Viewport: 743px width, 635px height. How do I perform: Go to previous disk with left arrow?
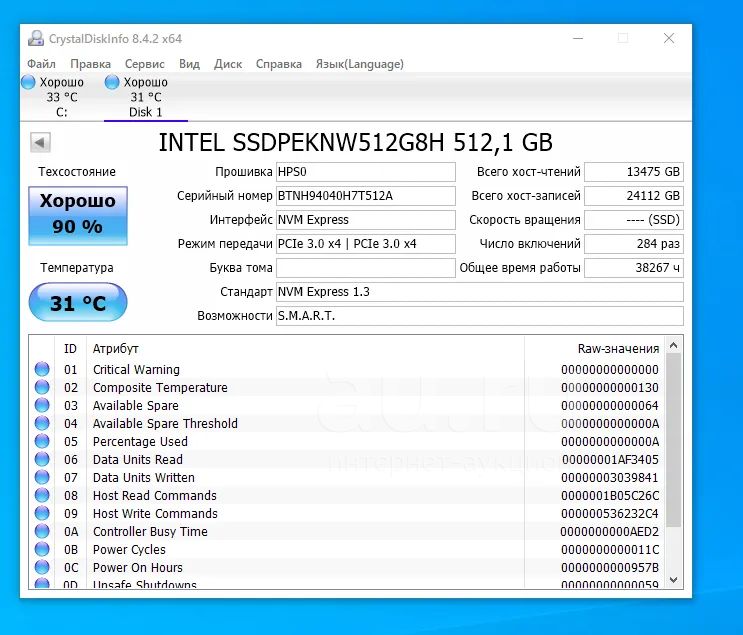tap(40, 142)
